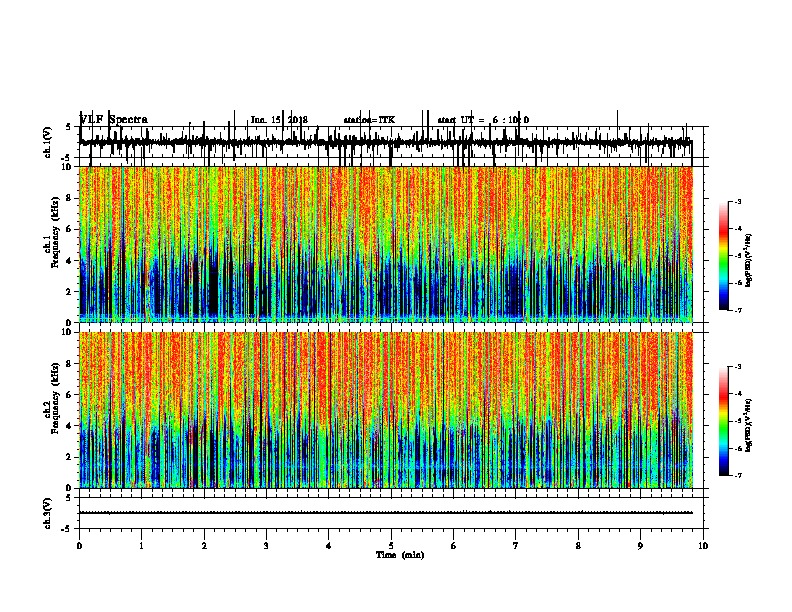Click the "VLF Spectra" plot title
The image size is (792, 612).
click(114, 120)
